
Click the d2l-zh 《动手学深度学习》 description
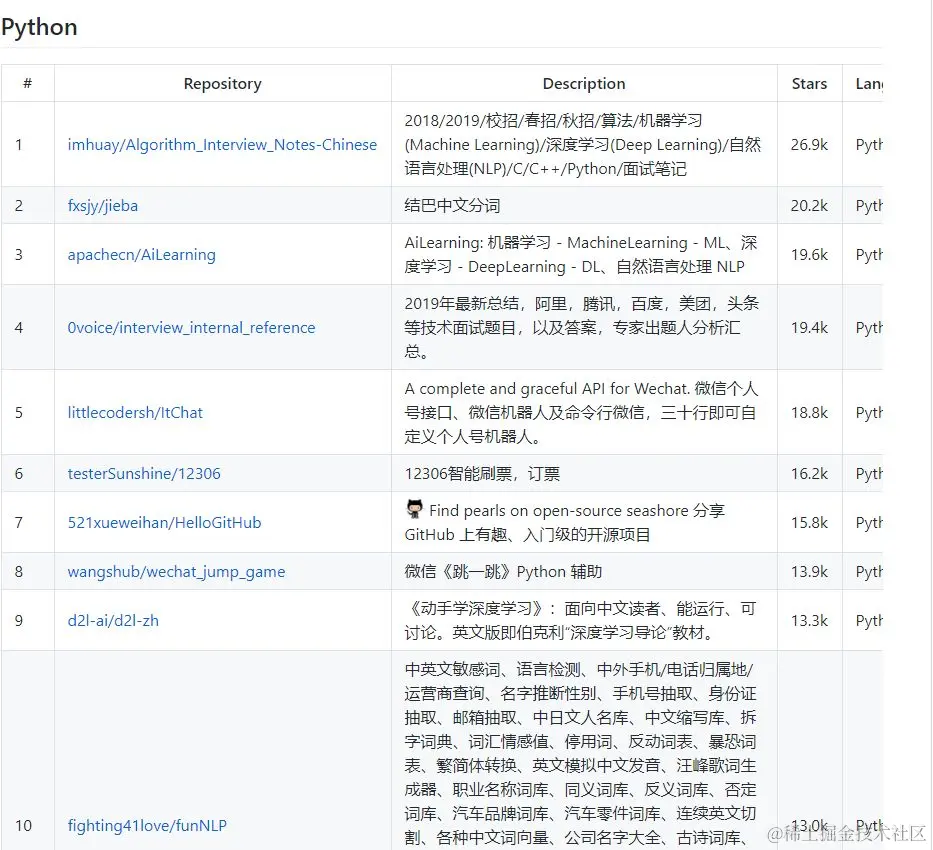(581, 620)
